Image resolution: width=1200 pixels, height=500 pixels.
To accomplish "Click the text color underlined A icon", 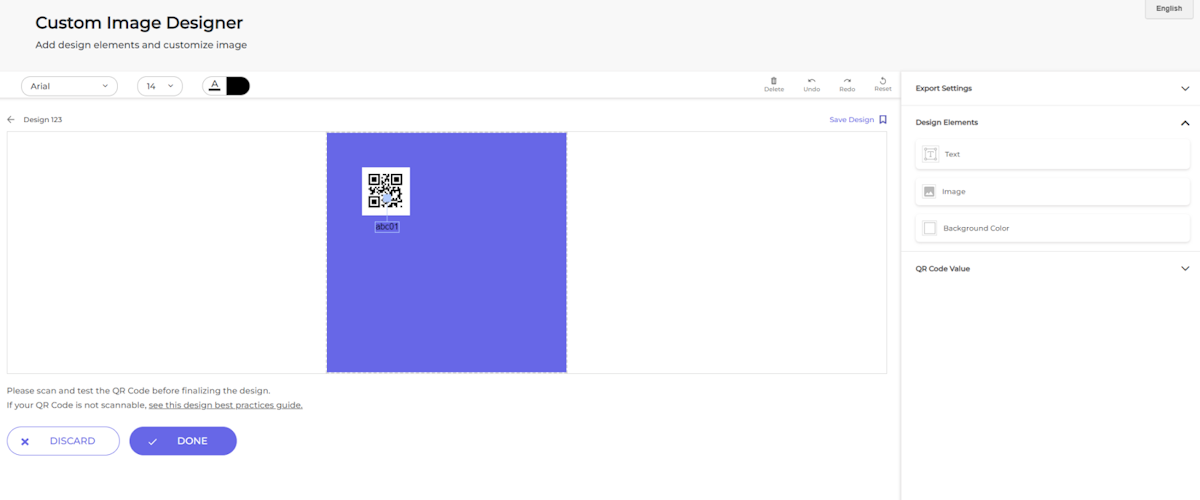I will click(214, 86).
